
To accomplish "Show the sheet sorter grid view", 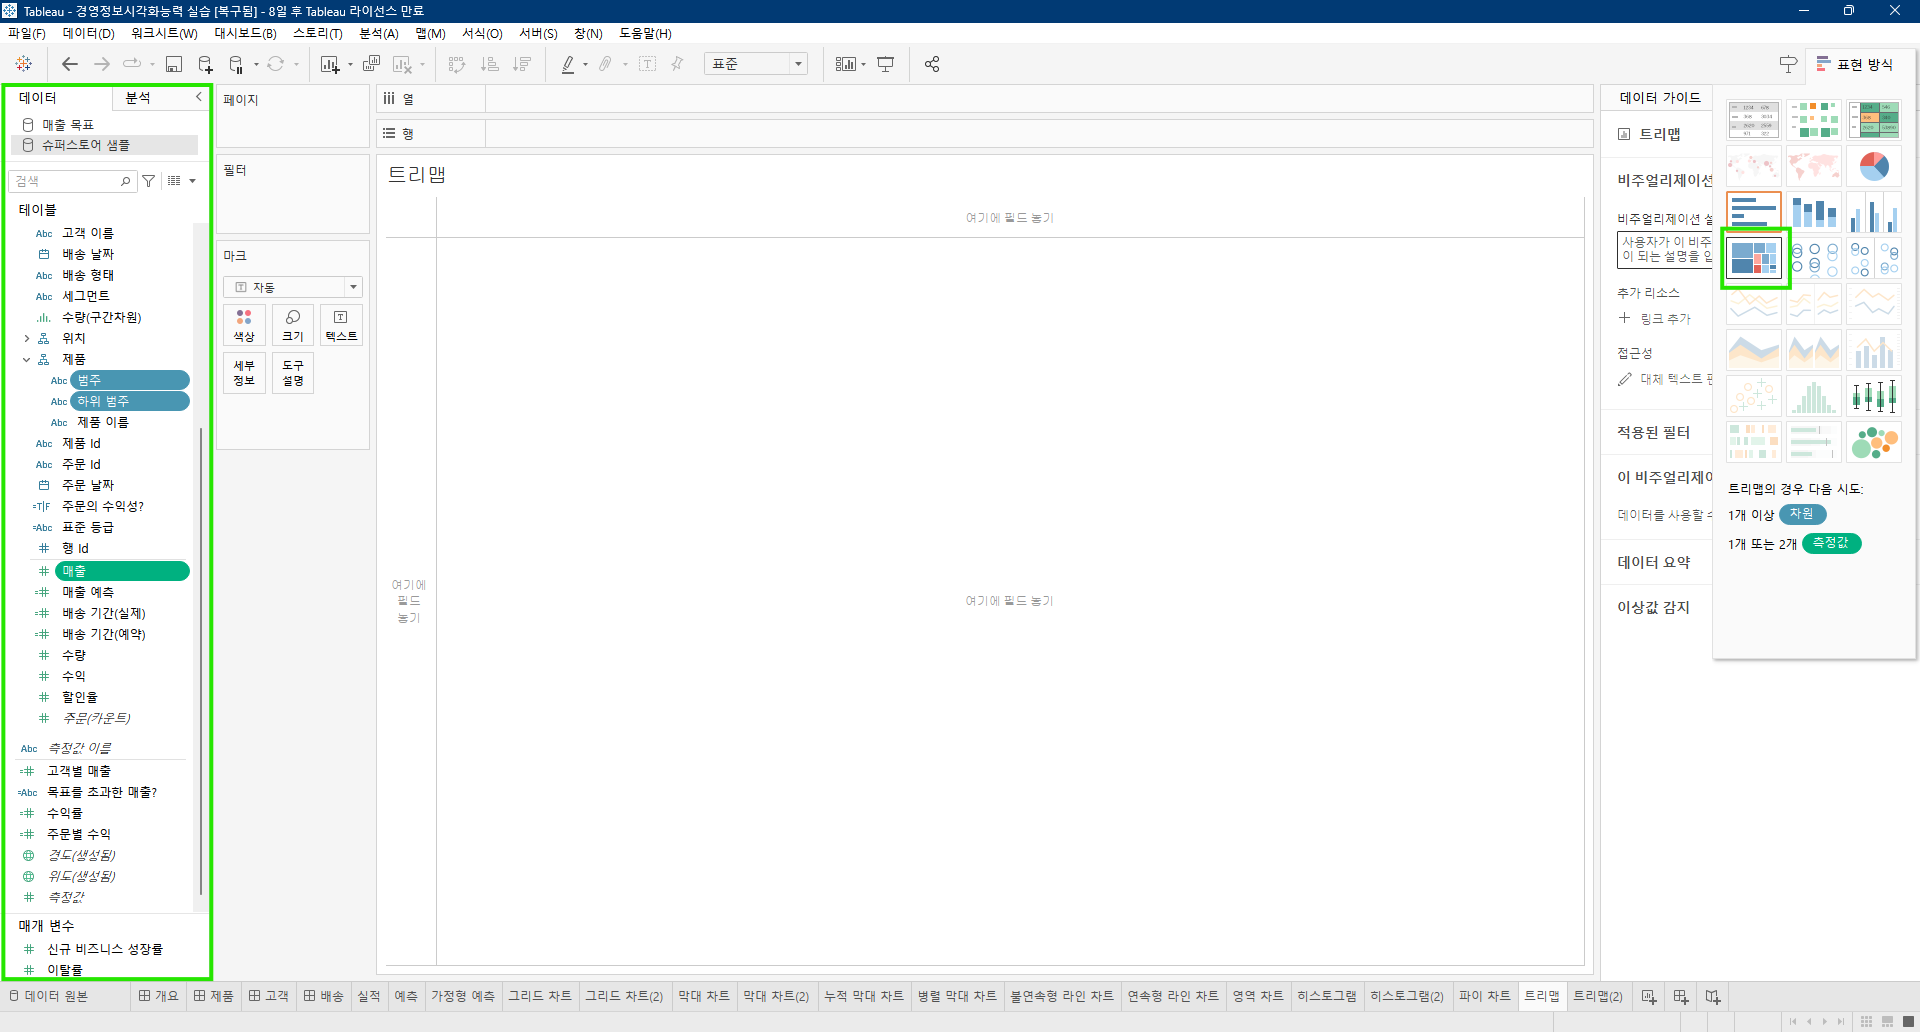I will coord(1866,1021).
